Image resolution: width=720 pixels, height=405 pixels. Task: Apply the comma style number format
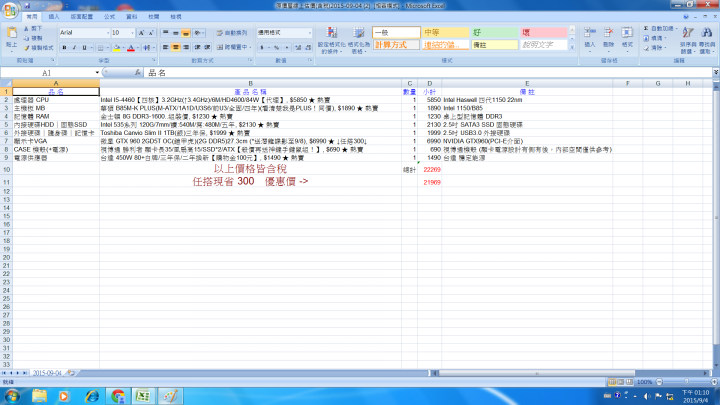click(x=287, y=48)
